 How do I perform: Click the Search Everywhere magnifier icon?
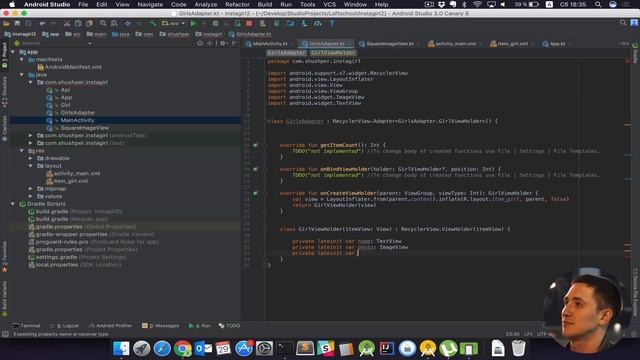(x=623, y=23)
